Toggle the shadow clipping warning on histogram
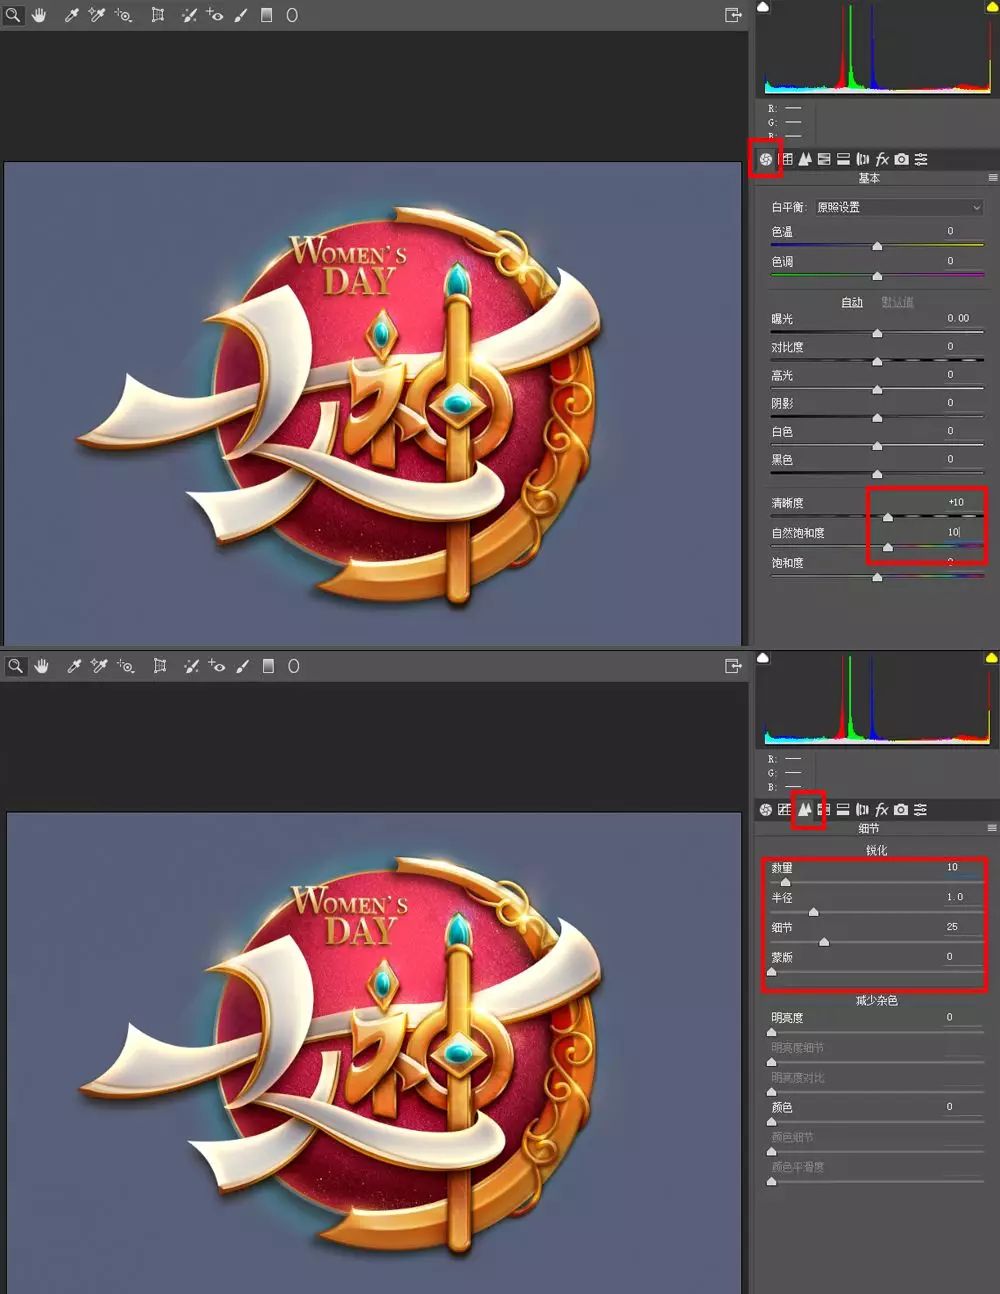This screenshot has height=1294, width=1000. coord(763,7)
